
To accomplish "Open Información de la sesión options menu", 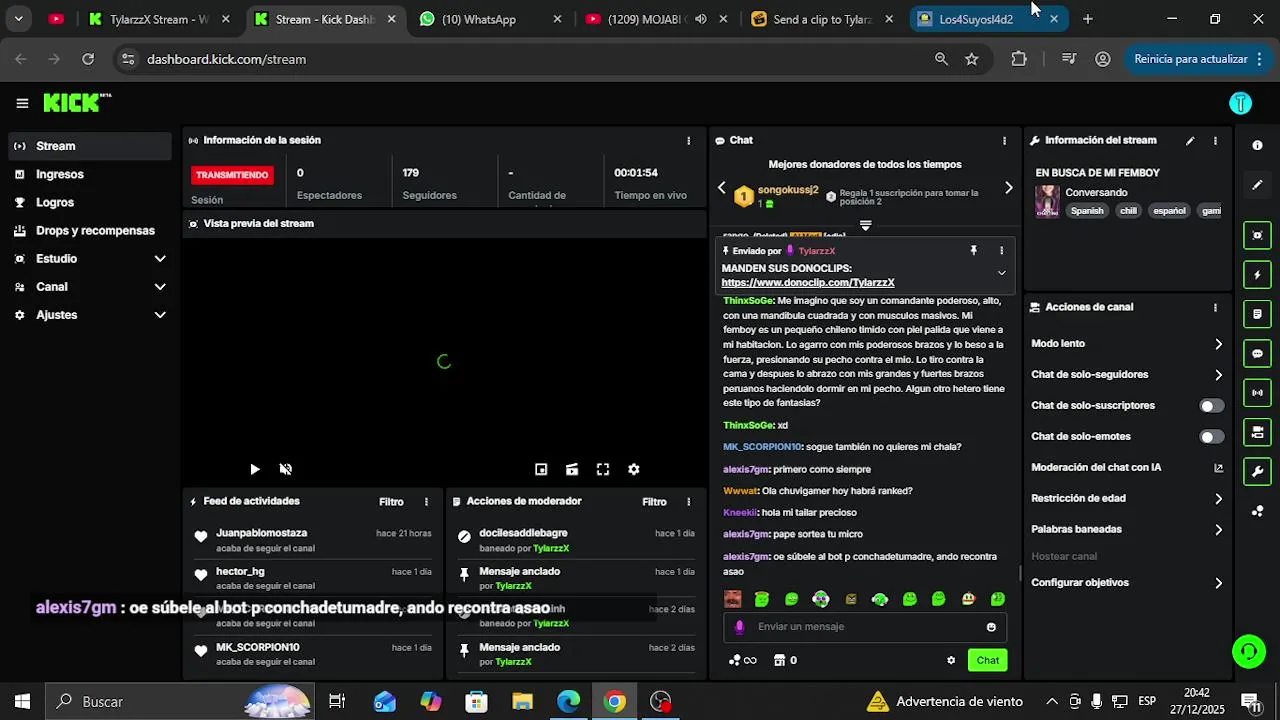I will pos(688,141).
